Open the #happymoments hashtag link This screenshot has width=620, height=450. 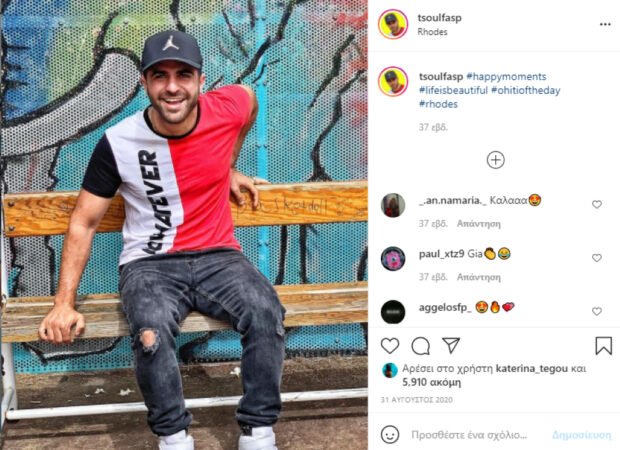[506, 76]
